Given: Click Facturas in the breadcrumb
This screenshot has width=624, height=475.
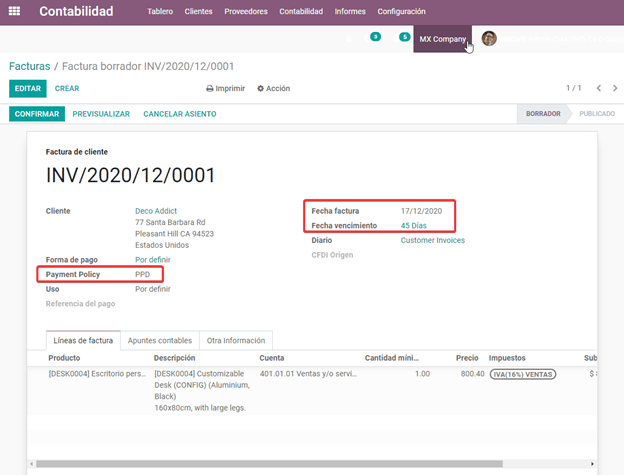Looking at the screenshot, I should point(29,66).
